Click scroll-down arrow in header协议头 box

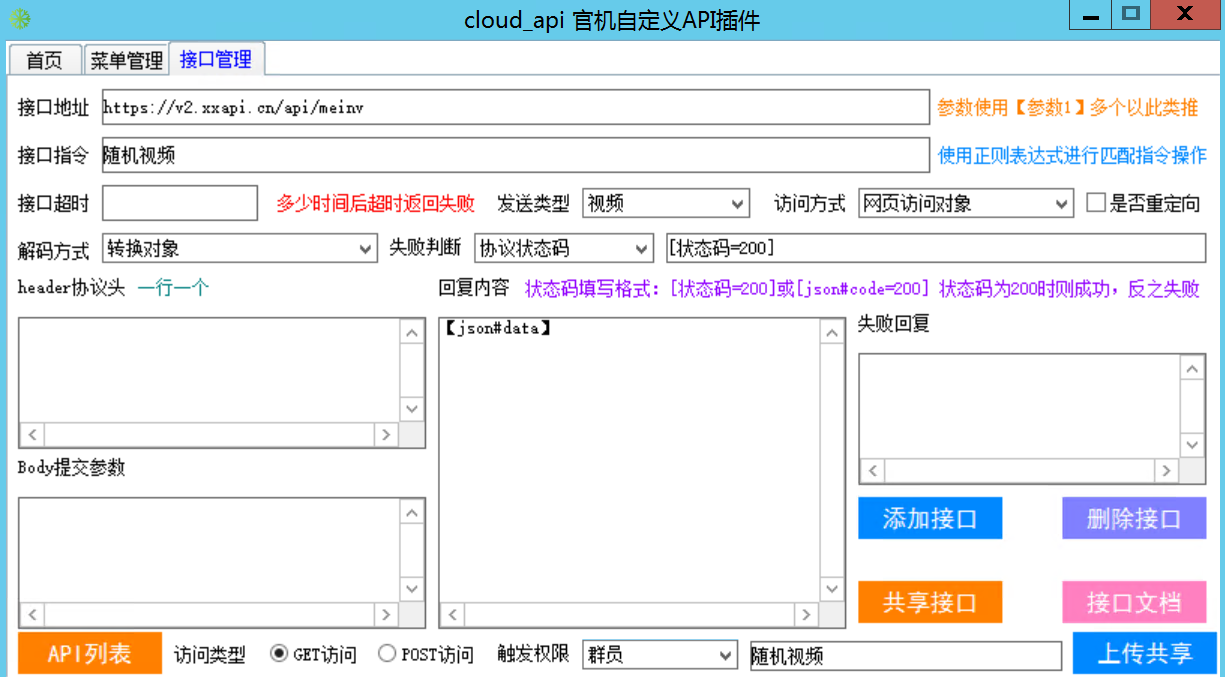point(412,408)
